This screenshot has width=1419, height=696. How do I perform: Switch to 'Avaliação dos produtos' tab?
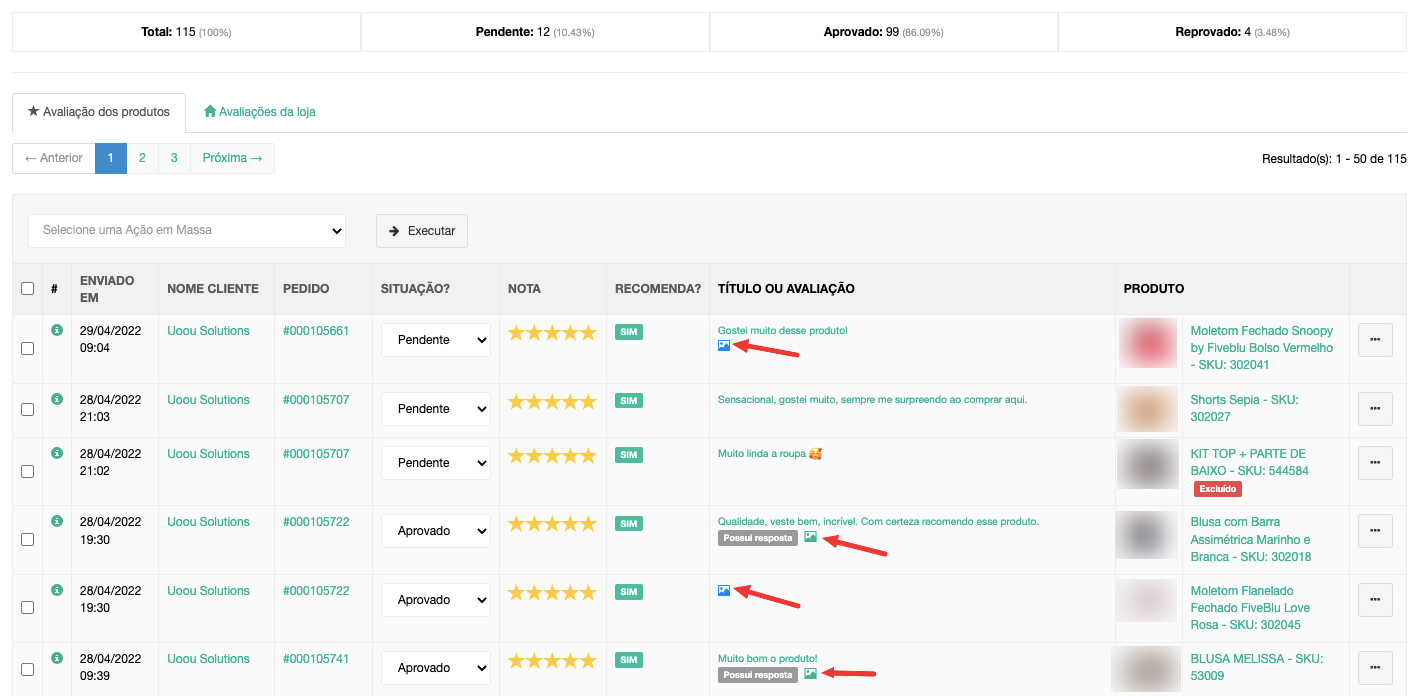[99, 112]
